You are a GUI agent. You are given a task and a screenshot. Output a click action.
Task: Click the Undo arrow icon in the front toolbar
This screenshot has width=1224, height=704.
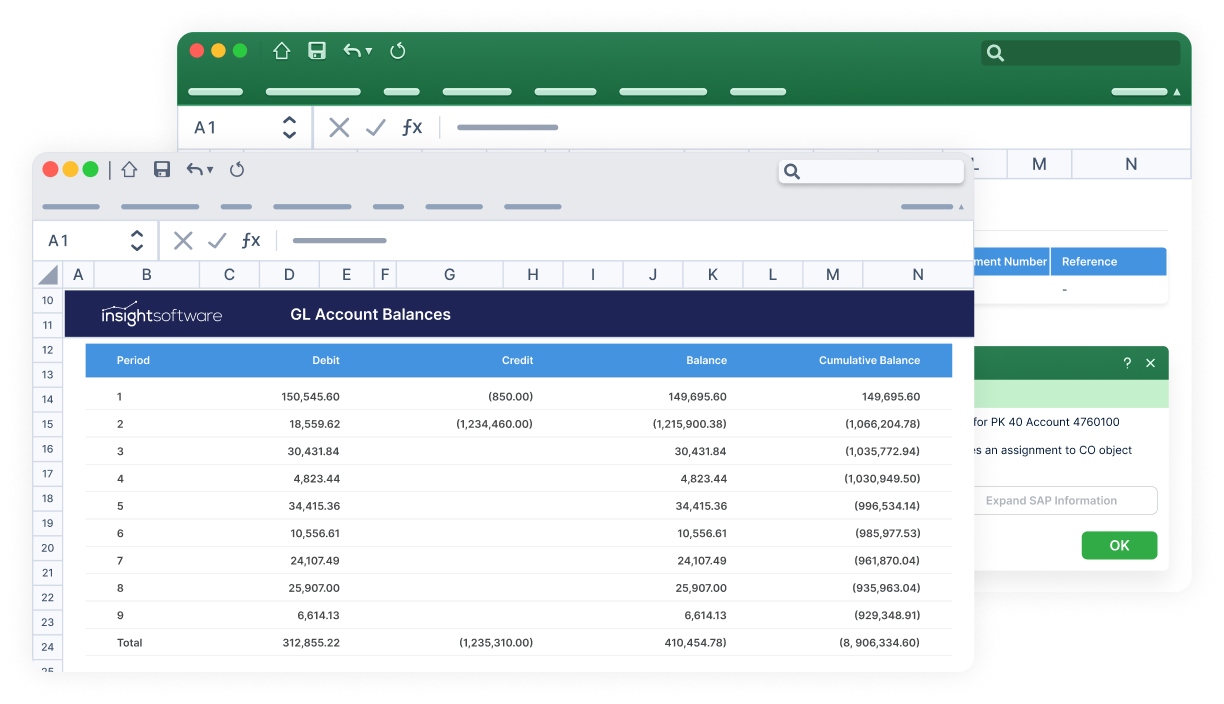point(193,169)
